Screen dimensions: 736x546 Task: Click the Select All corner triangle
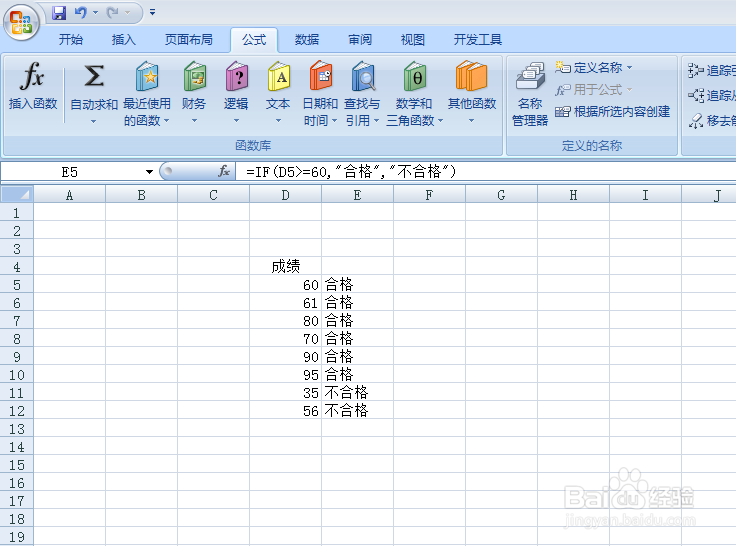pyautogui.click(x=17, y=194)
